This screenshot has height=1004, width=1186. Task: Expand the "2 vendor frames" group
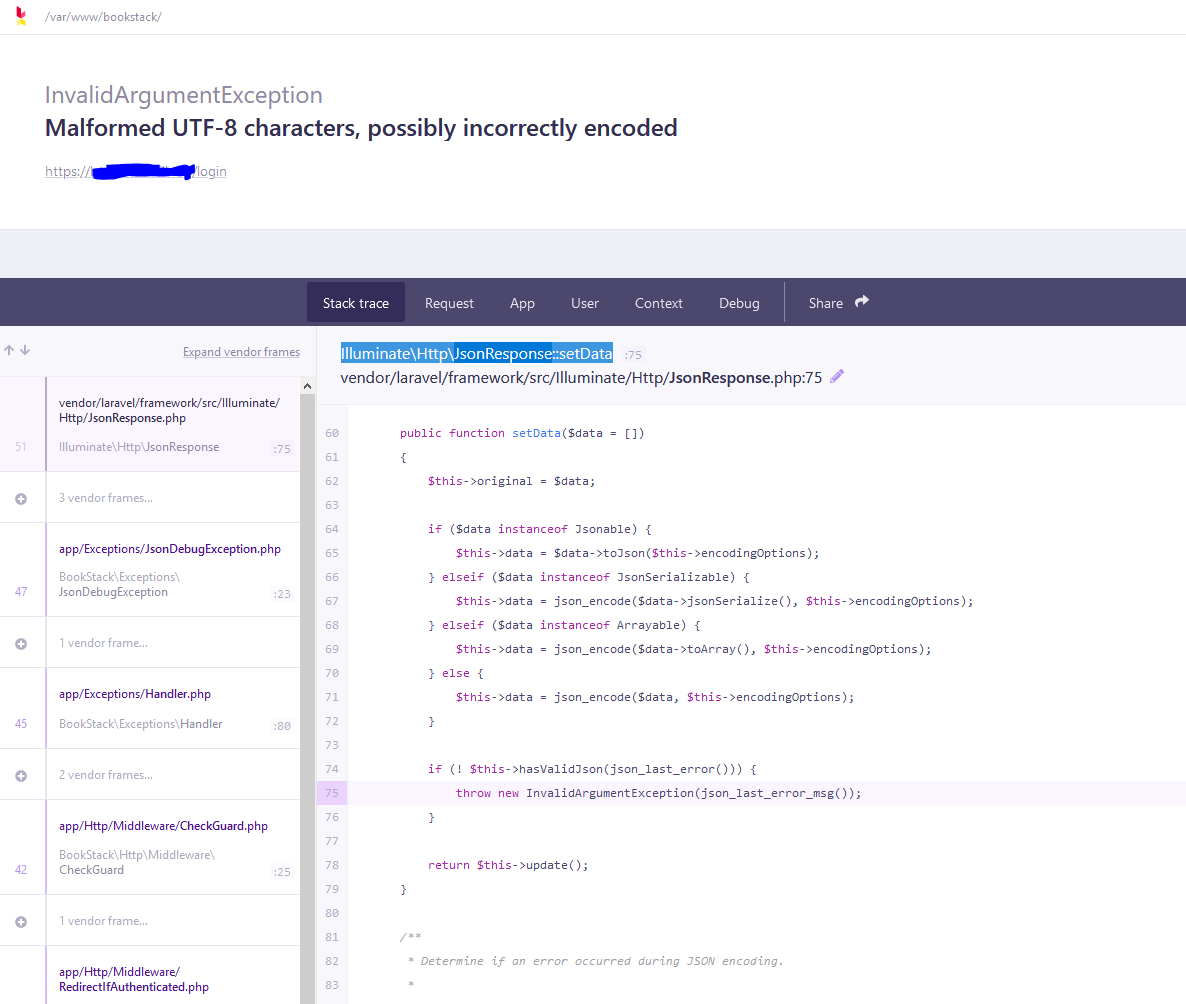click(x=22, y=773)
